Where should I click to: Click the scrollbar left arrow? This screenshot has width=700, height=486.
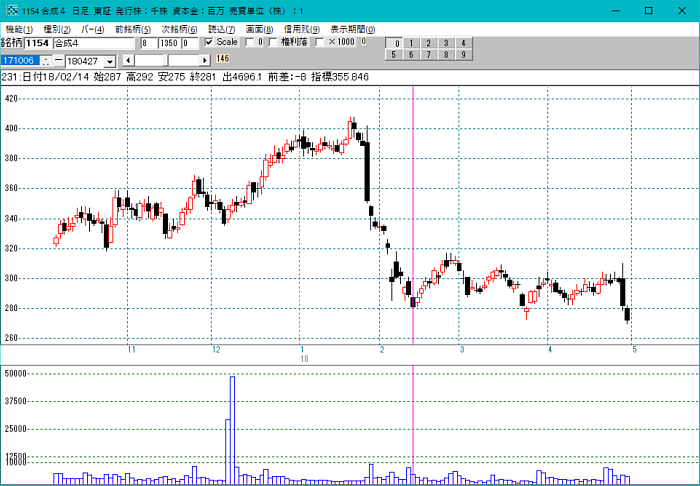point(127,61)
